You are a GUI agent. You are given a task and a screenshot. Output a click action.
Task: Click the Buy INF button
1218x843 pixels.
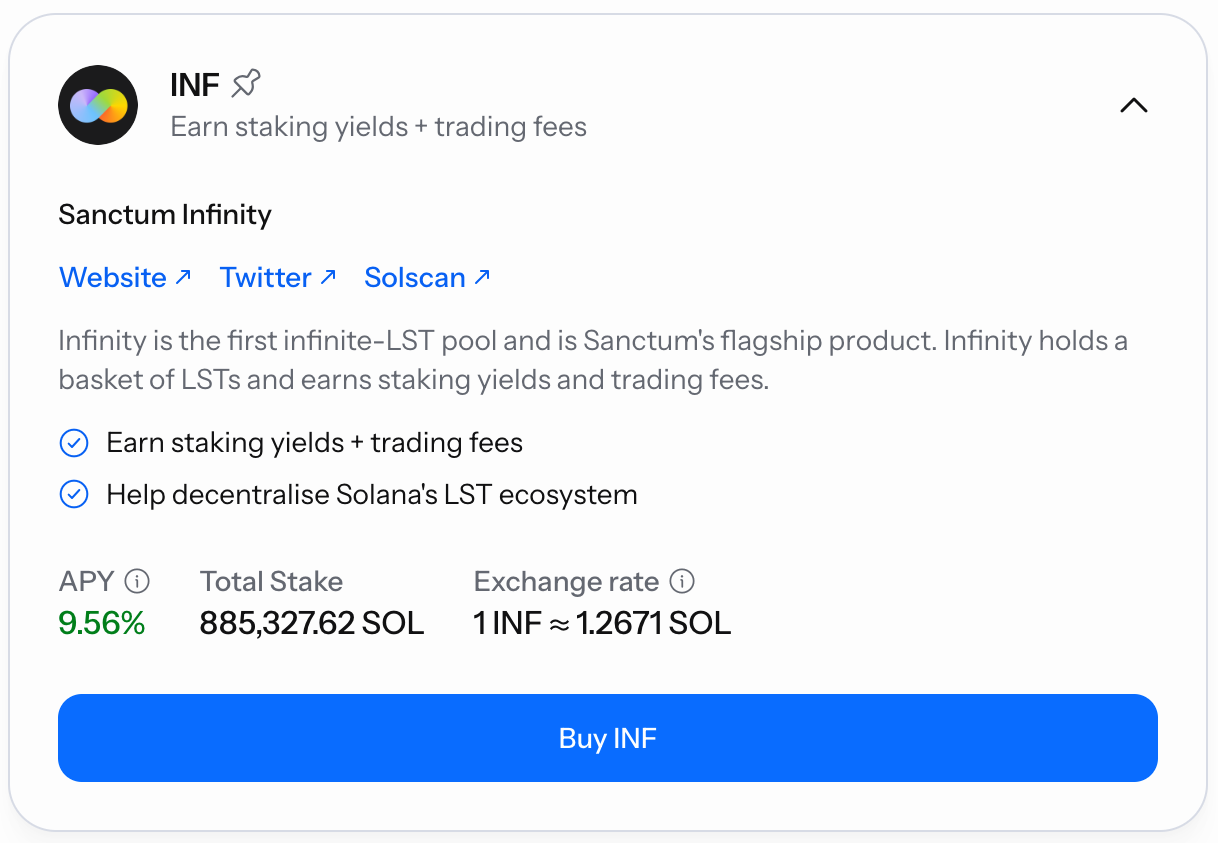(608, 738)
